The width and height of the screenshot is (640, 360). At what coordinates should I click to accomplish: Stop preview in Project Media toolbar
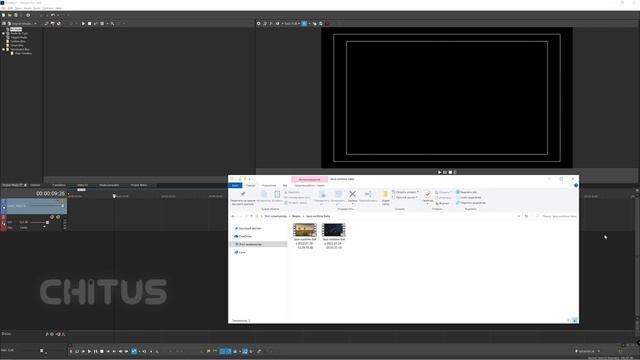pos(89,24)
